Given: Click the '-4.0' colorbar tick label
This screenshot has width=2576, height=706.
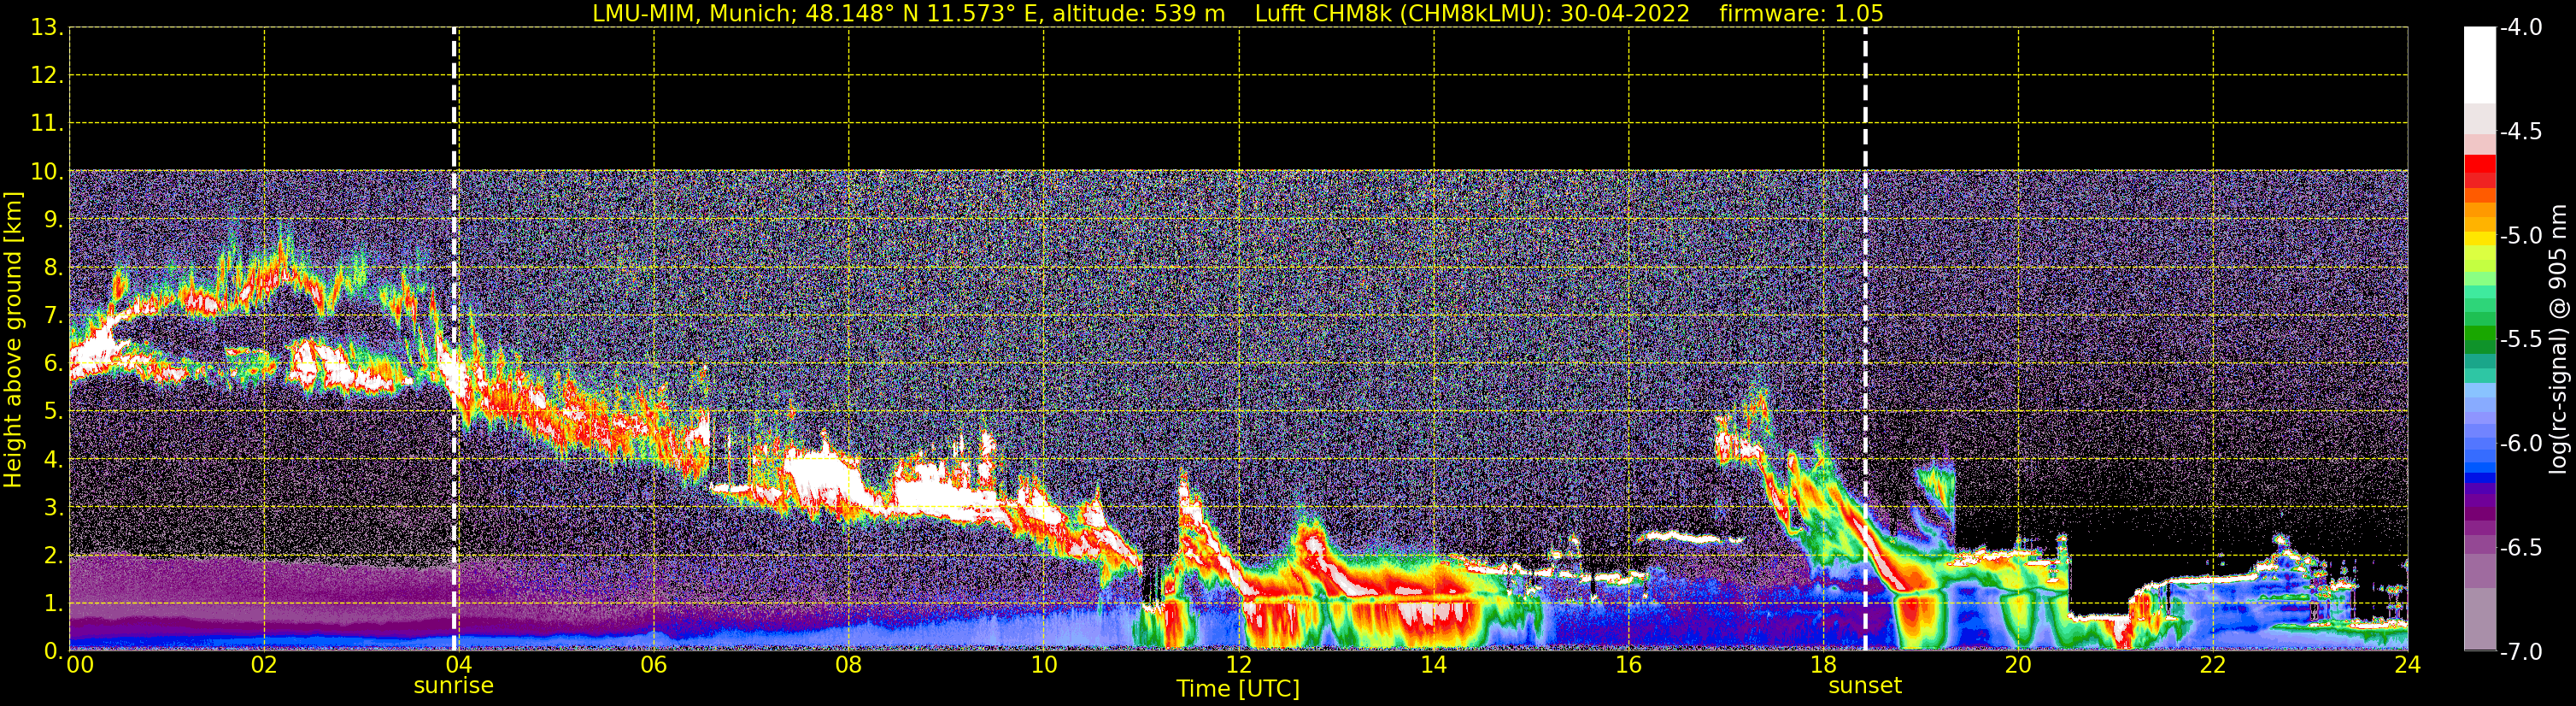Looking at the screenshot, I should pos(2521,27).
